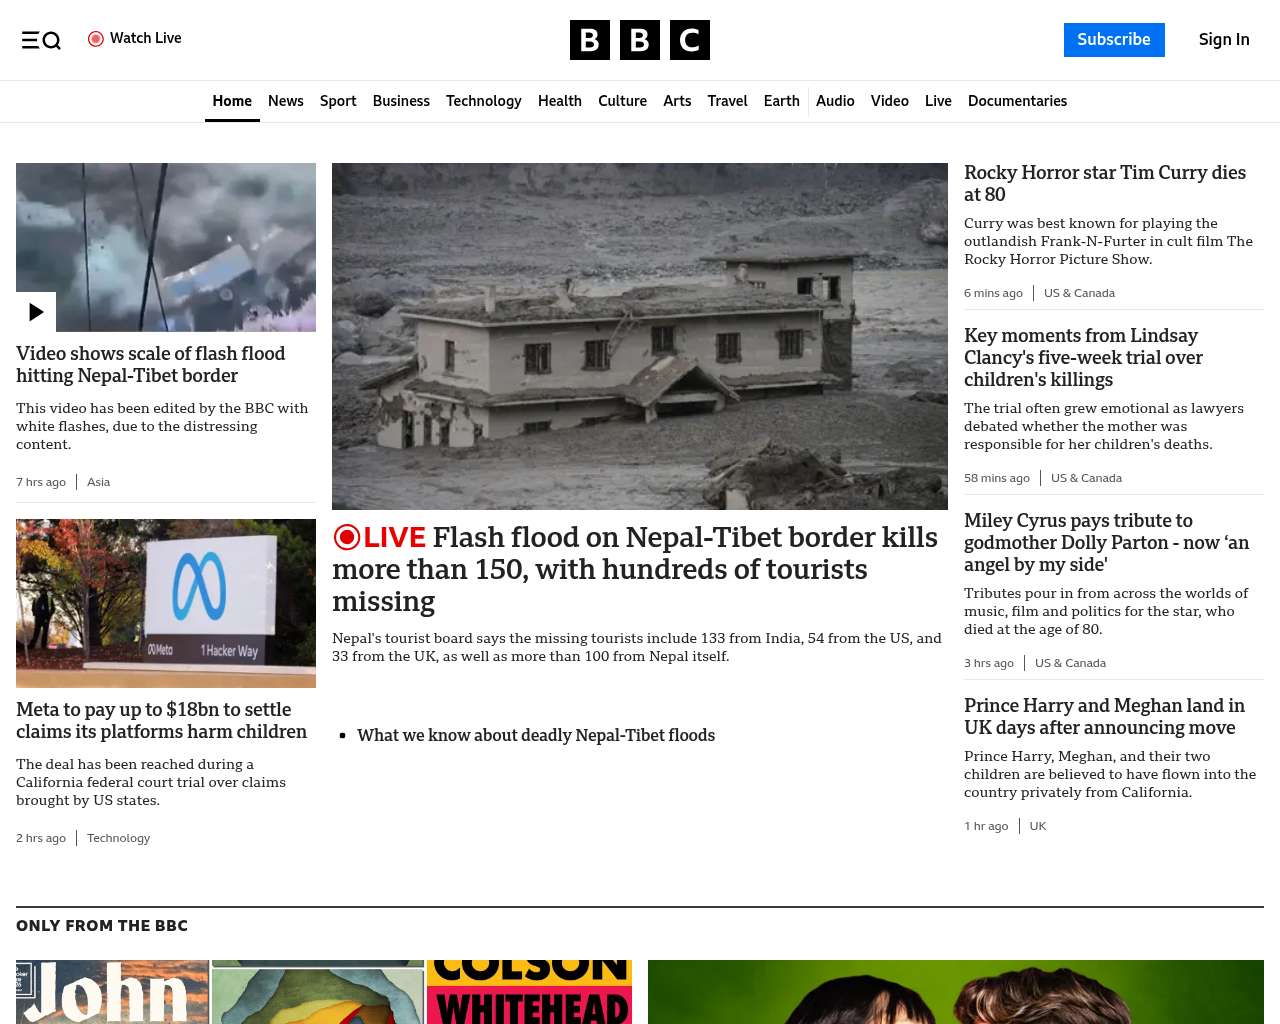This screenshot has height=1024, width=1280.
Task: Click the Technology tag under the Meta story
Action: pyautogui.click(x=118, y=838)
